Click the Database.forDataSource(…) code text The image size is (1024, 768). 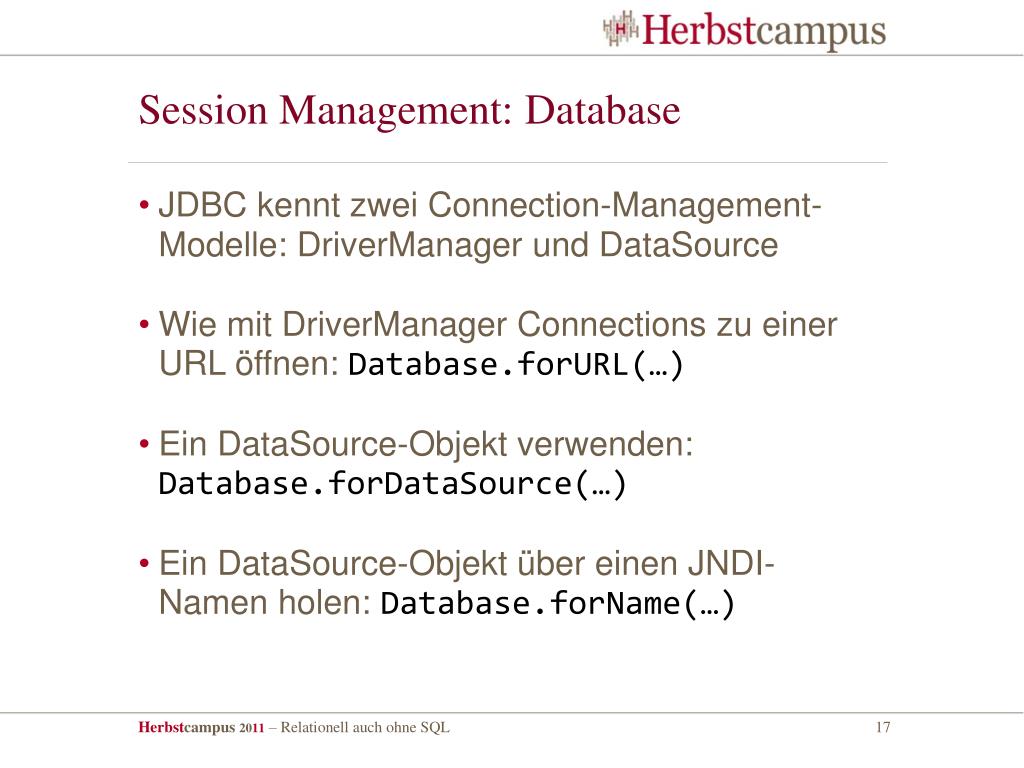393,484
